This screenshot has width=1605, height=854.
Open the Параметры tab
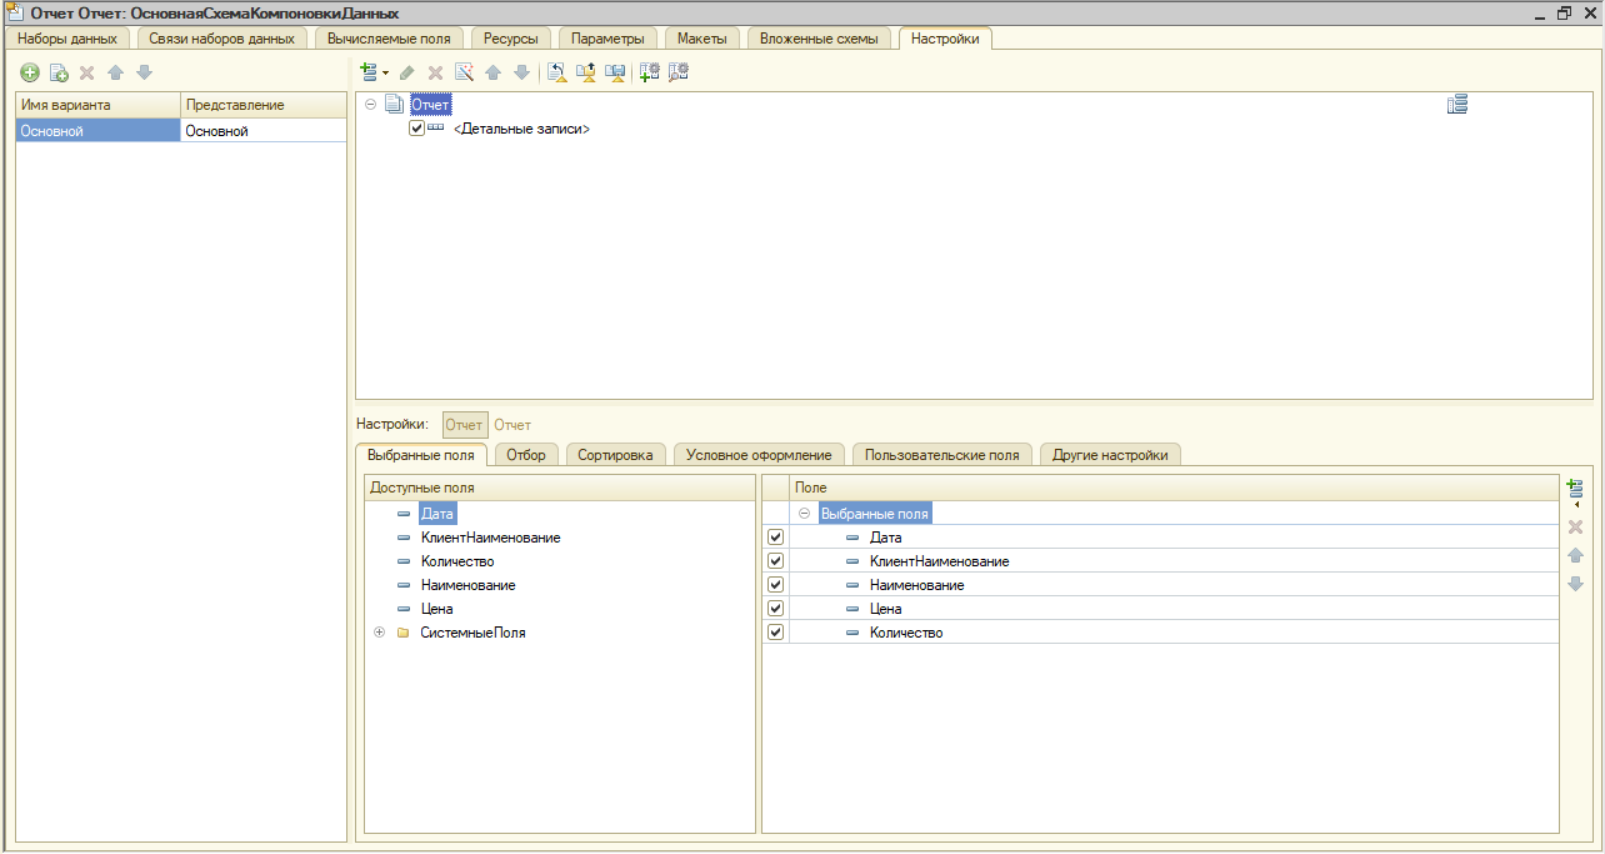coord(608,38)
